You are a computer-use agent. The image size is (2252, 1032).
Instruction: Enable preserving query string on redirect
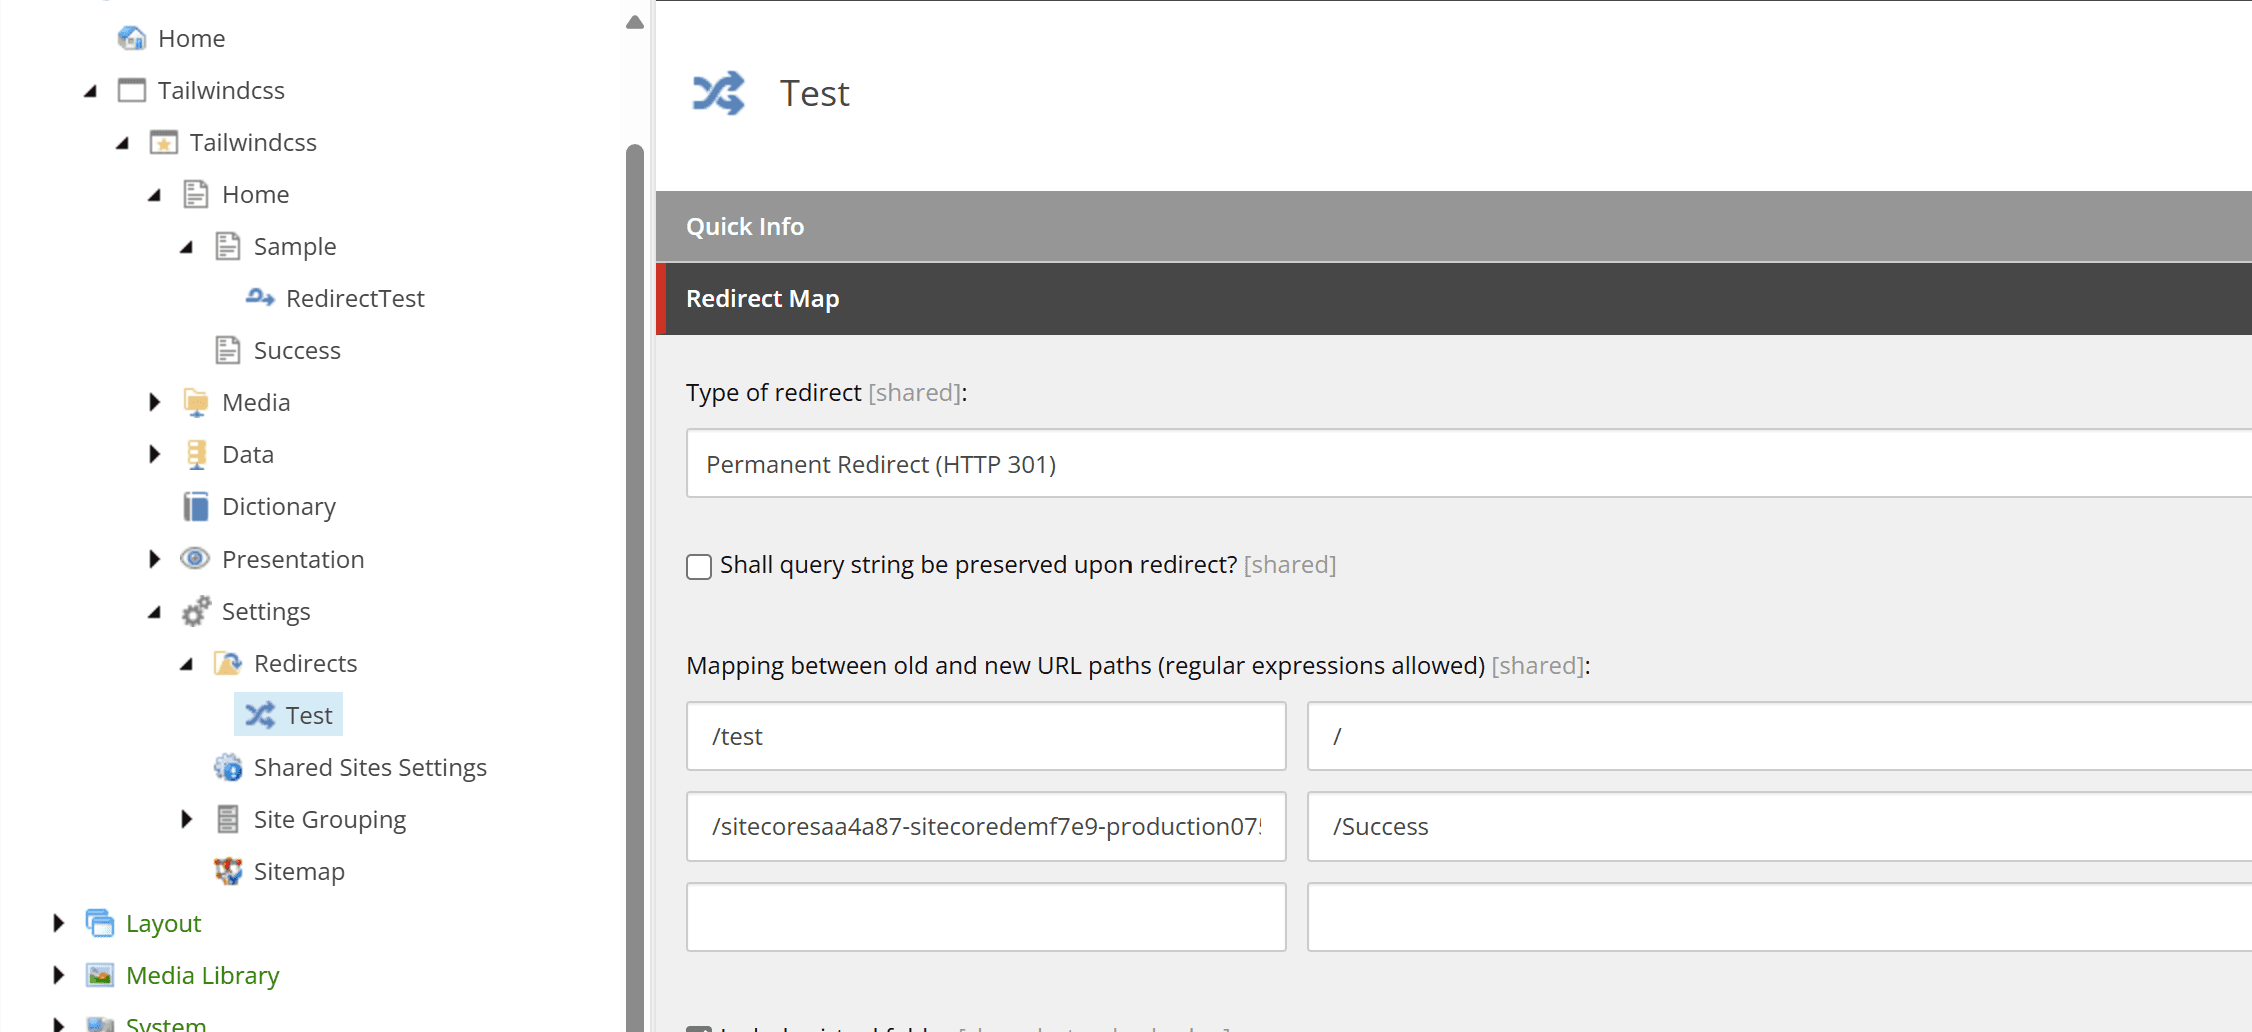699,566
